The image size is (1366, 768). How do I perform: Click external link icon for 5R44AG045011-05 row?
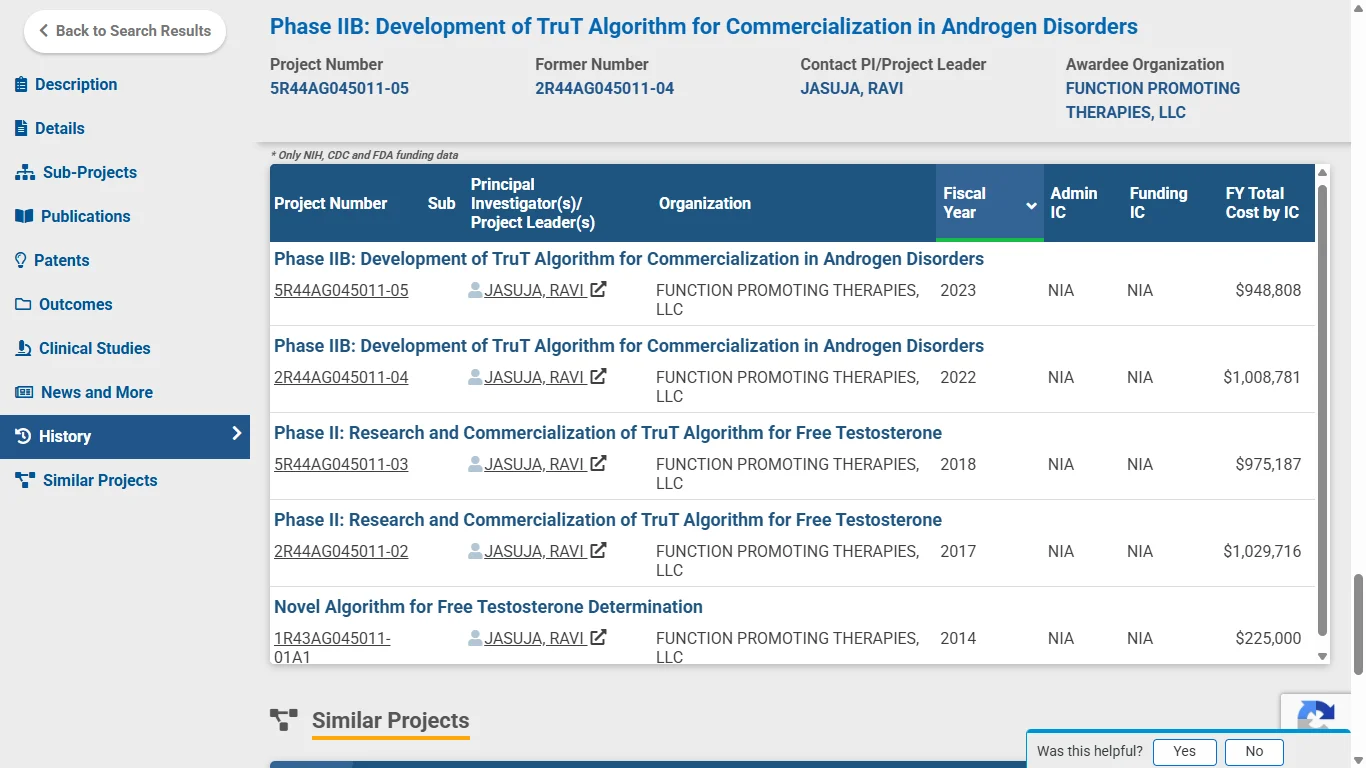point(598,290)
